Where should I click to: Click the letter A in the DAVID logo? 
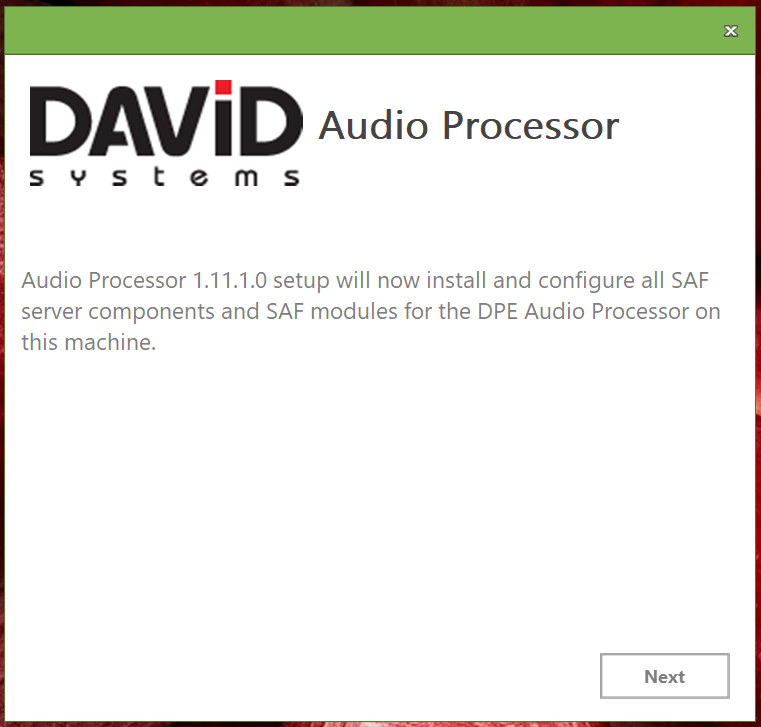(x=115, y=122)
